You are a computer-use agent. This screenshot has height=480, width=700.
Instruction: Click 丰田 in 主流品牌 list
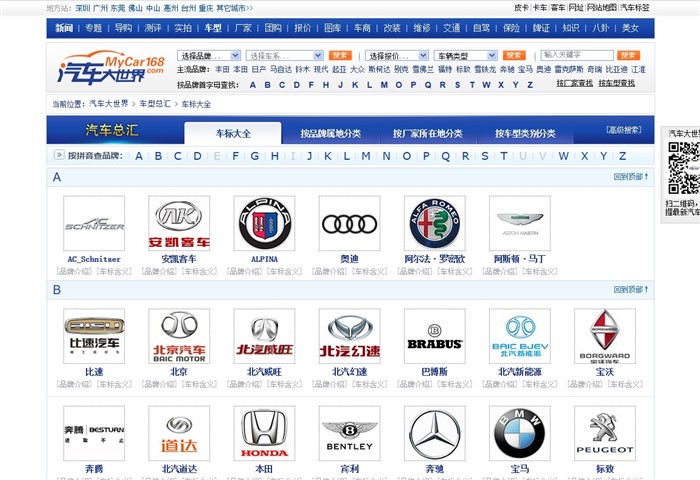(x=222, y=69)
